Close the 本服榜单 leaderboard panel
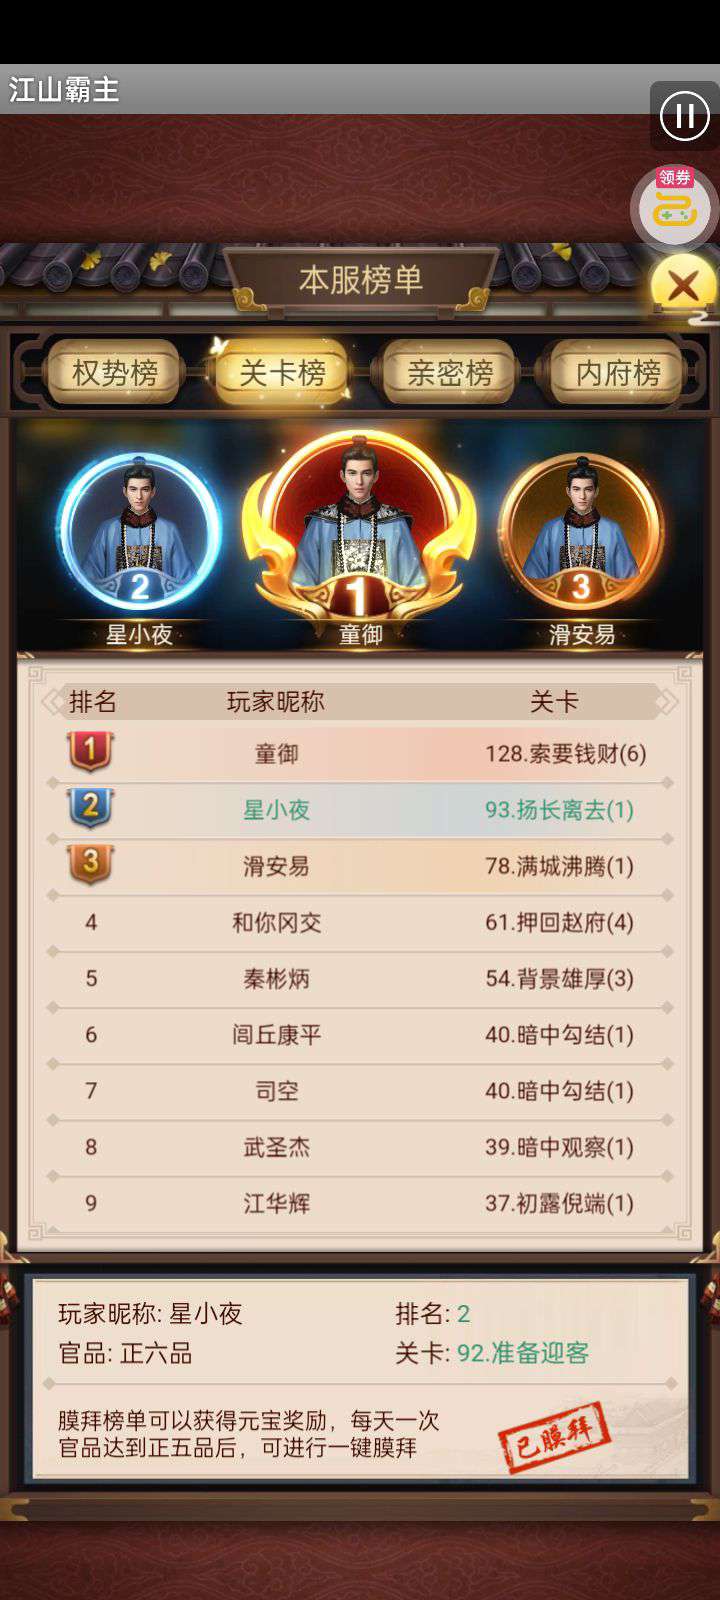The width and height of the screenshot is (720, 1600). click(684, 287)
